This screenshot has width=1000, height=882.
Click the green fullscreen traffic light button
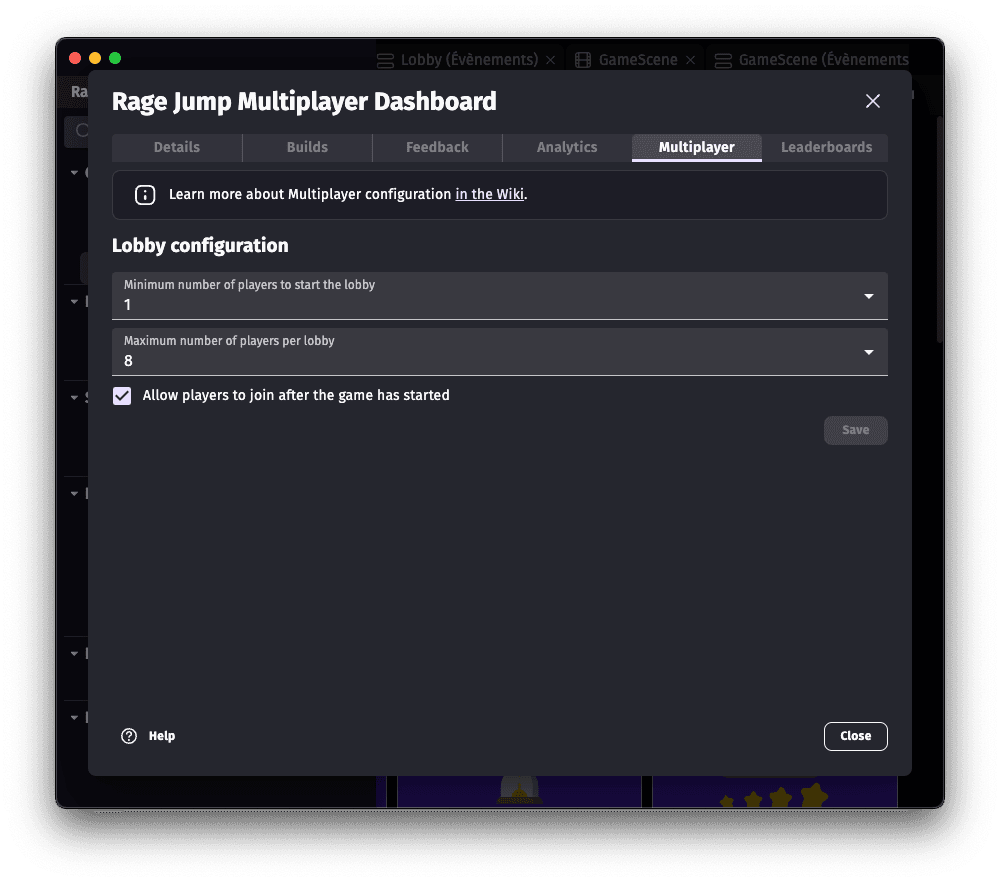[x=115, y=58]
